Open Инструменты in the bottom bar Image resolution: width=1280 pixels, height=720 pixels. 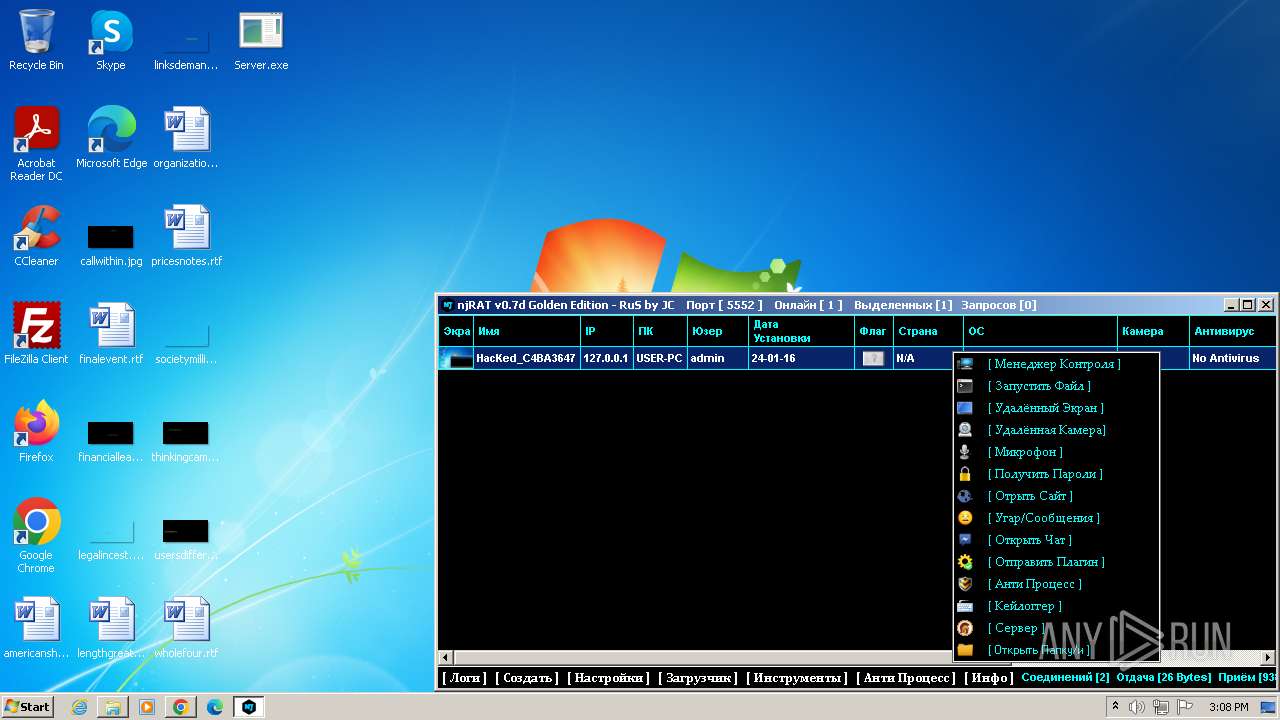pos(798,678)
